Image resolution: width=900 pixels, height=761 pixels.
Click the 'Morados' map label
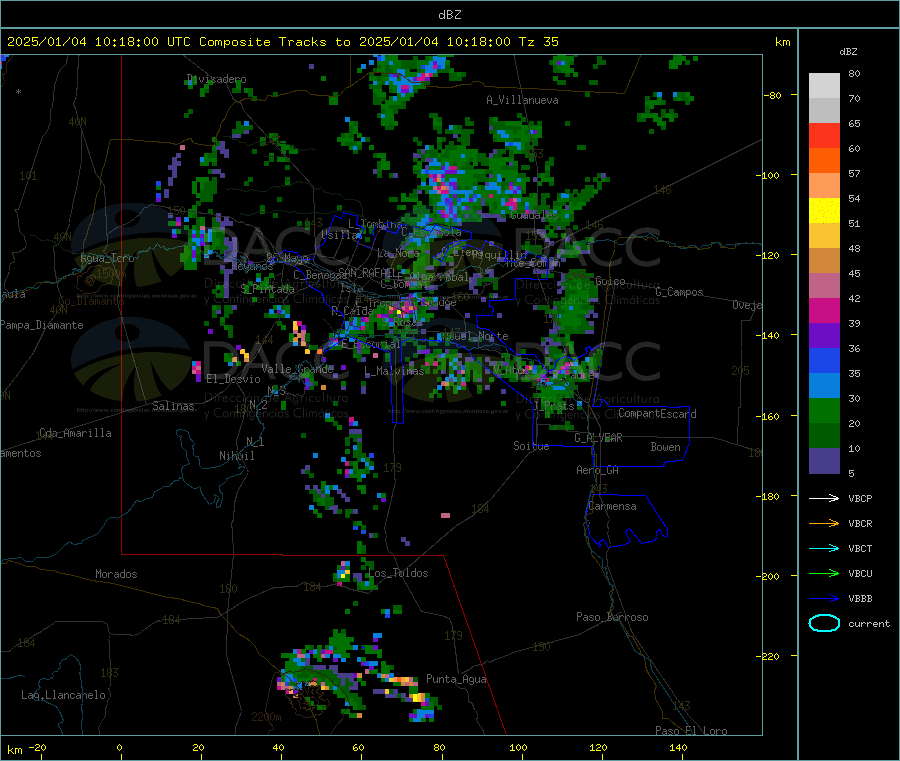(116, 574)
